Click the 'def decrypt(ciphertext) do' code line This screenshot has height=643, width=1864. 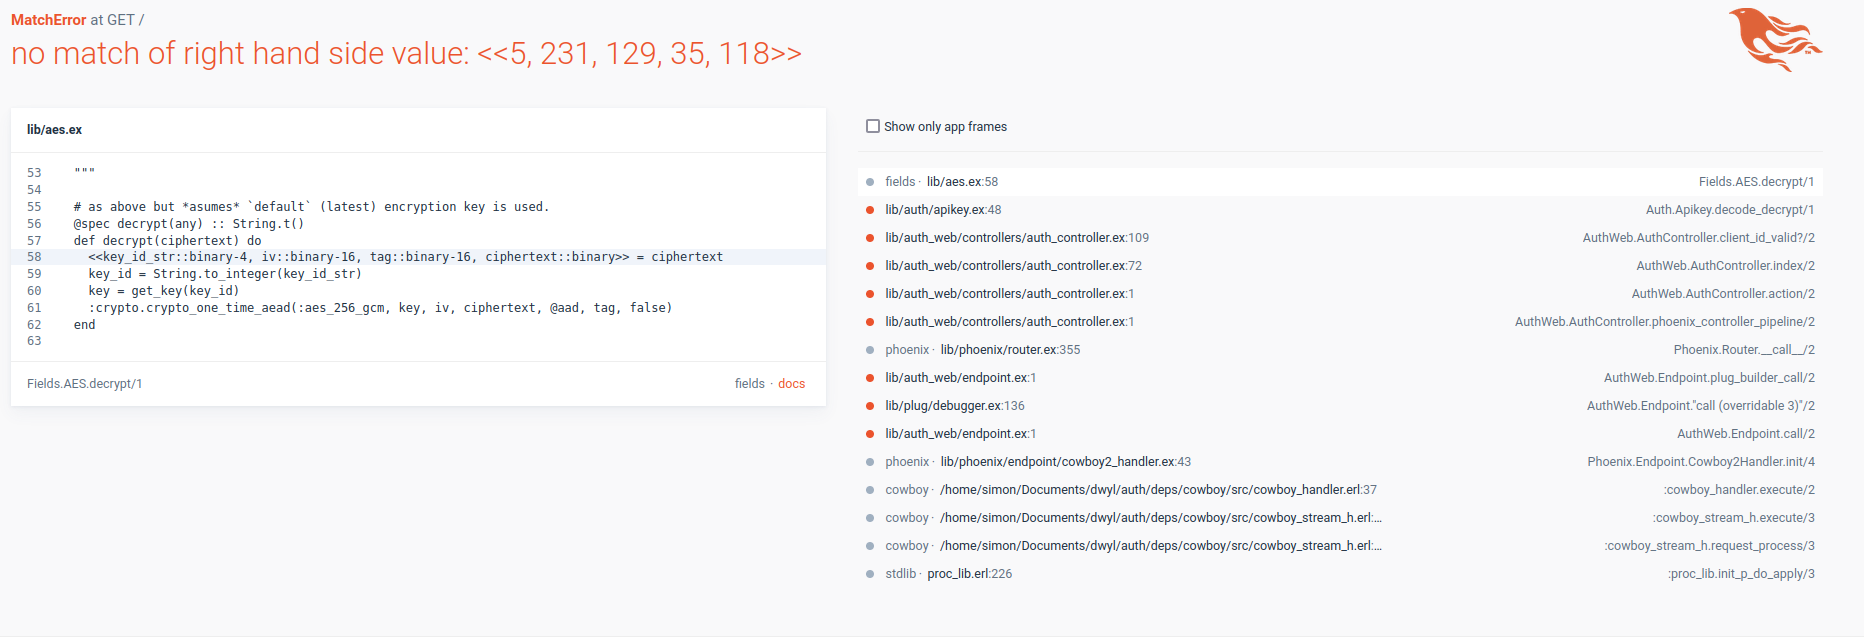pyautogui.click(x=167, y=240)
